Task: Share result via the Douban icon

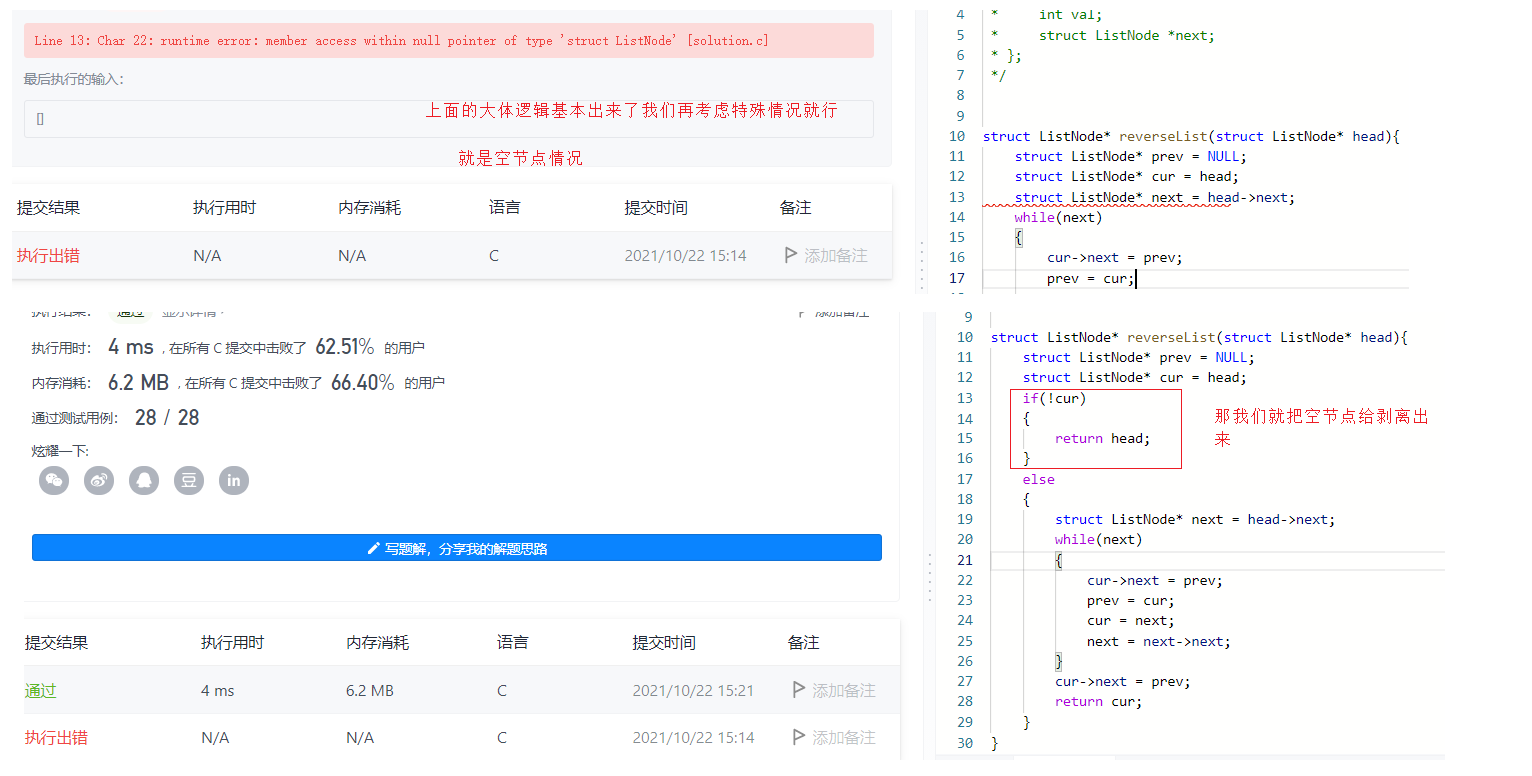Action: point(189,480)
